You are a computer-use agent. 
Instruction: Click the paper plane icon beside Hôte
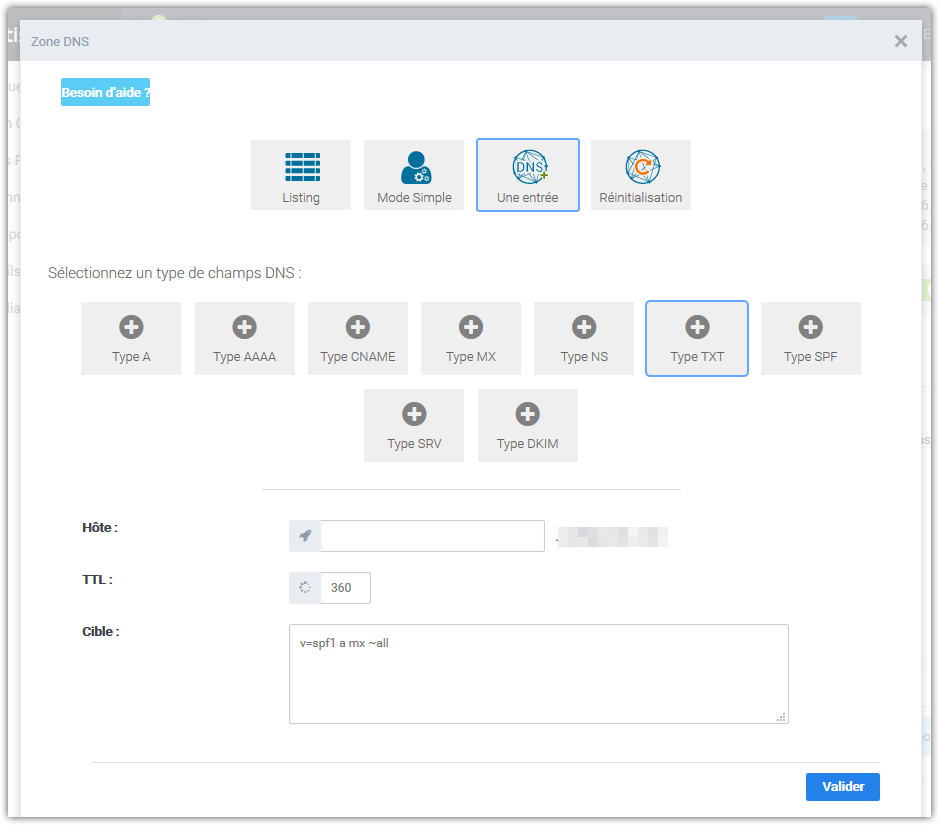pos(305,535)
